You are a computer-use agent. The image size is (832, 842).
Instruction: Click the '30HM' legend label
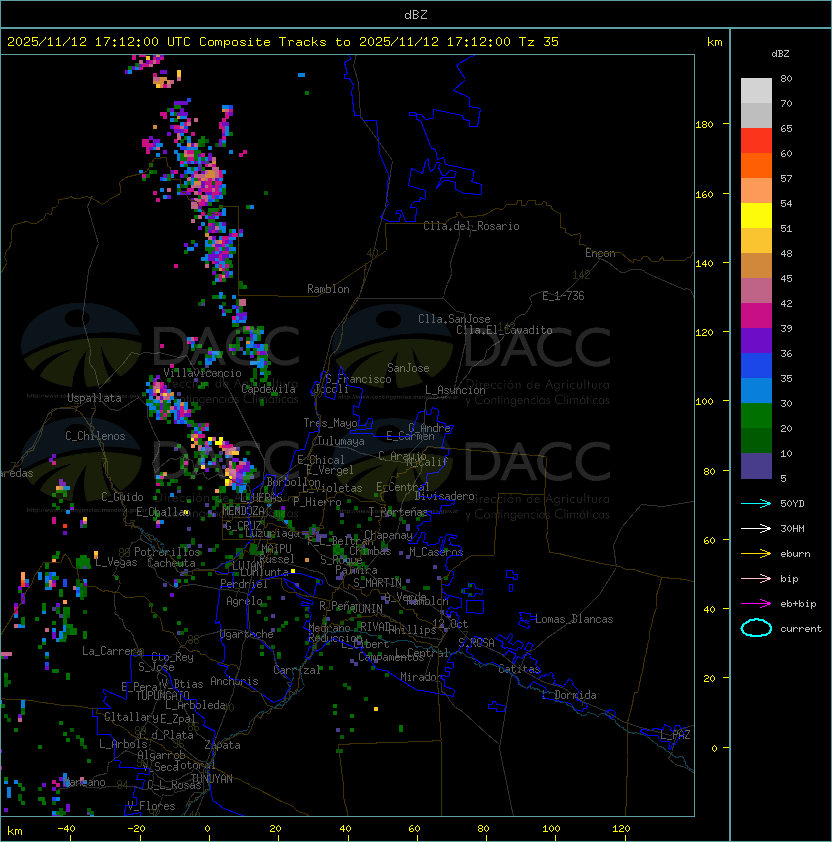coord(792,528)
